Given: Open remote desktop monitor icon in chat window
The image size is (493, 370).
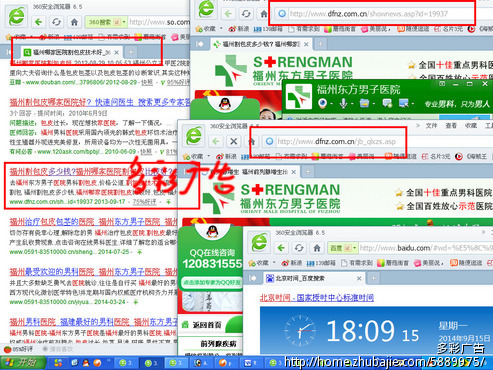Looking at the screenshot, I should [403, 103].
